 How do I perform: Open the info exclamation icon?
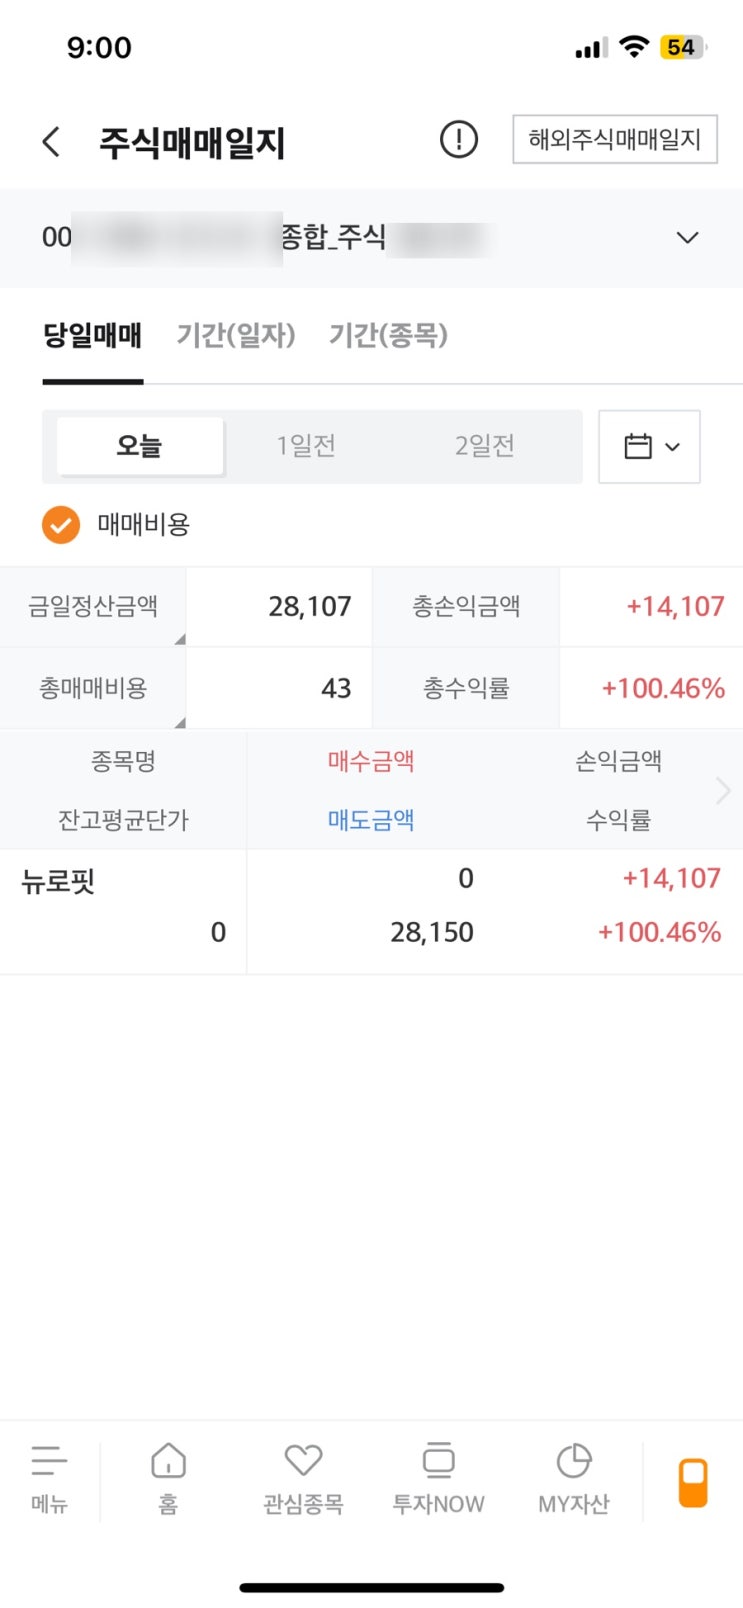(x=459, y=139)
